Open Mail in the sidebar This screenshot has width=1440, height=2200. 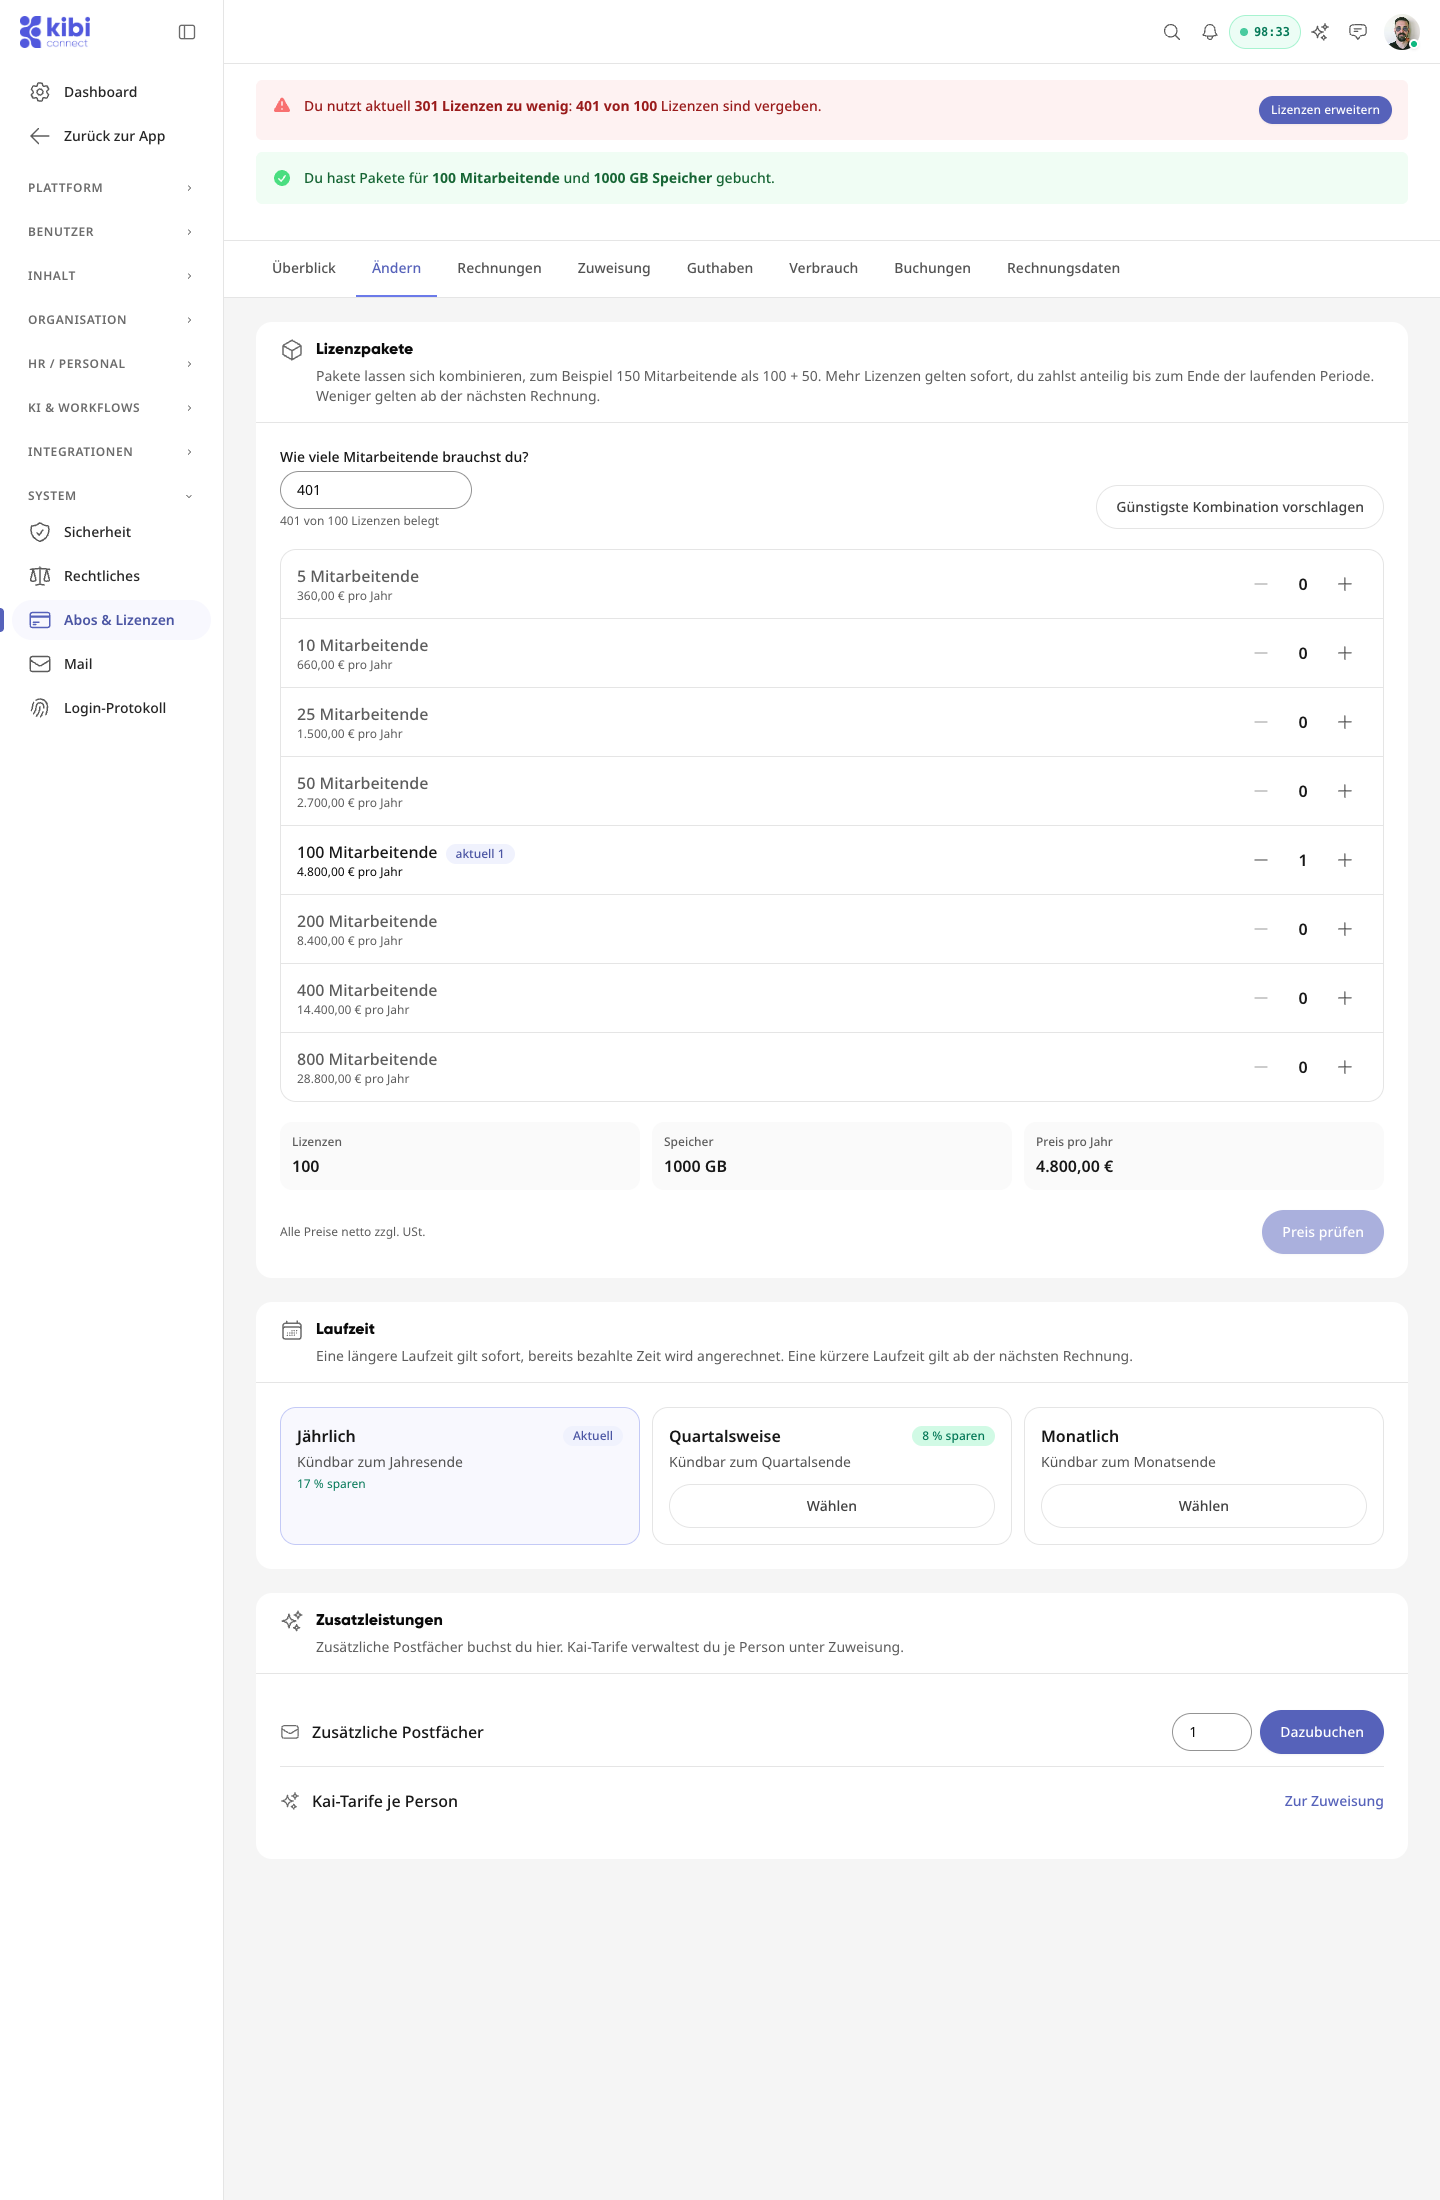pyautogui.click(x=111, y=664)
